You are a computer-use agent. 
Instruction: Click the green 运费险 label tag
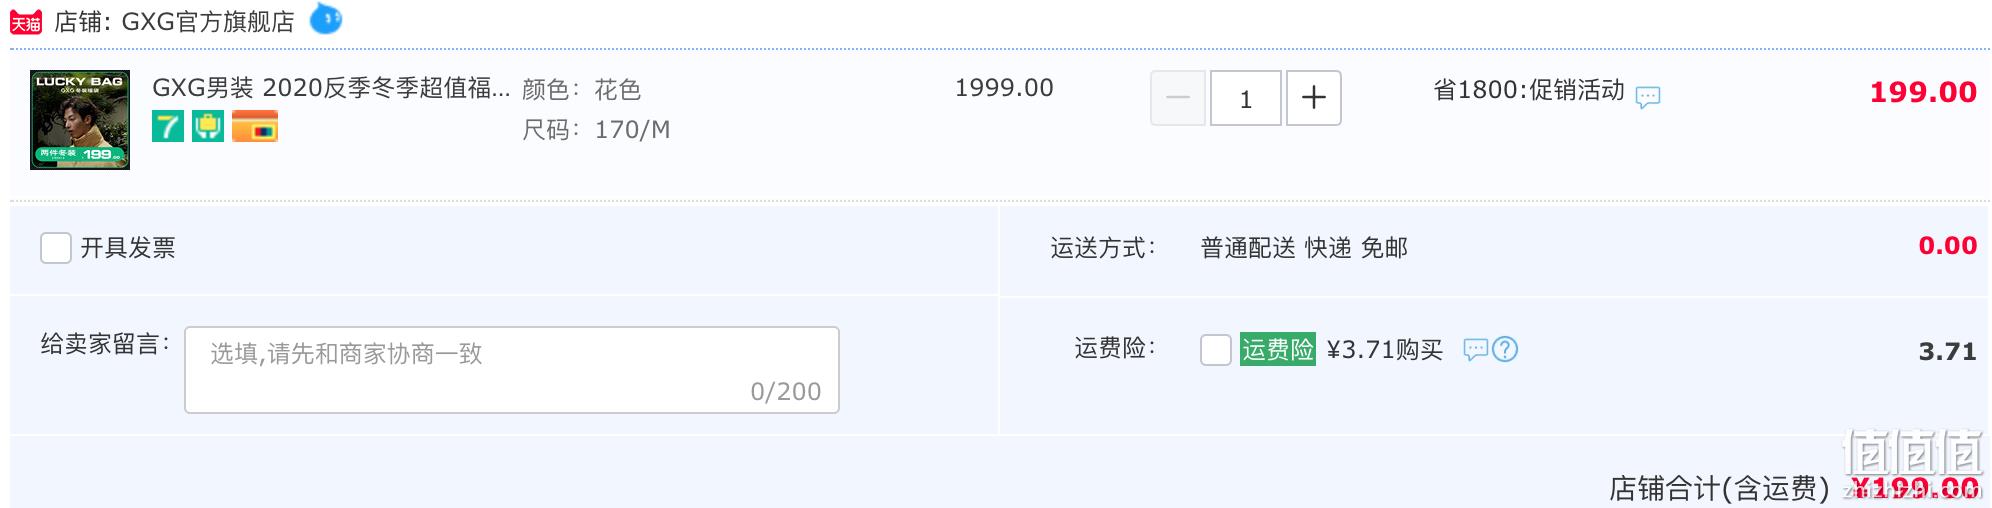coord(1278,349)
